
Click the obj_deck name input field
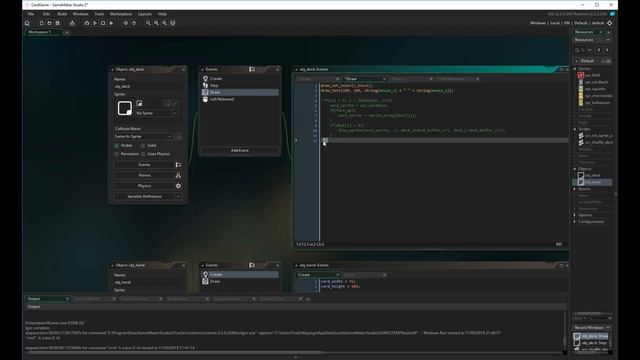pyautogui.click(x=147, y=87)
